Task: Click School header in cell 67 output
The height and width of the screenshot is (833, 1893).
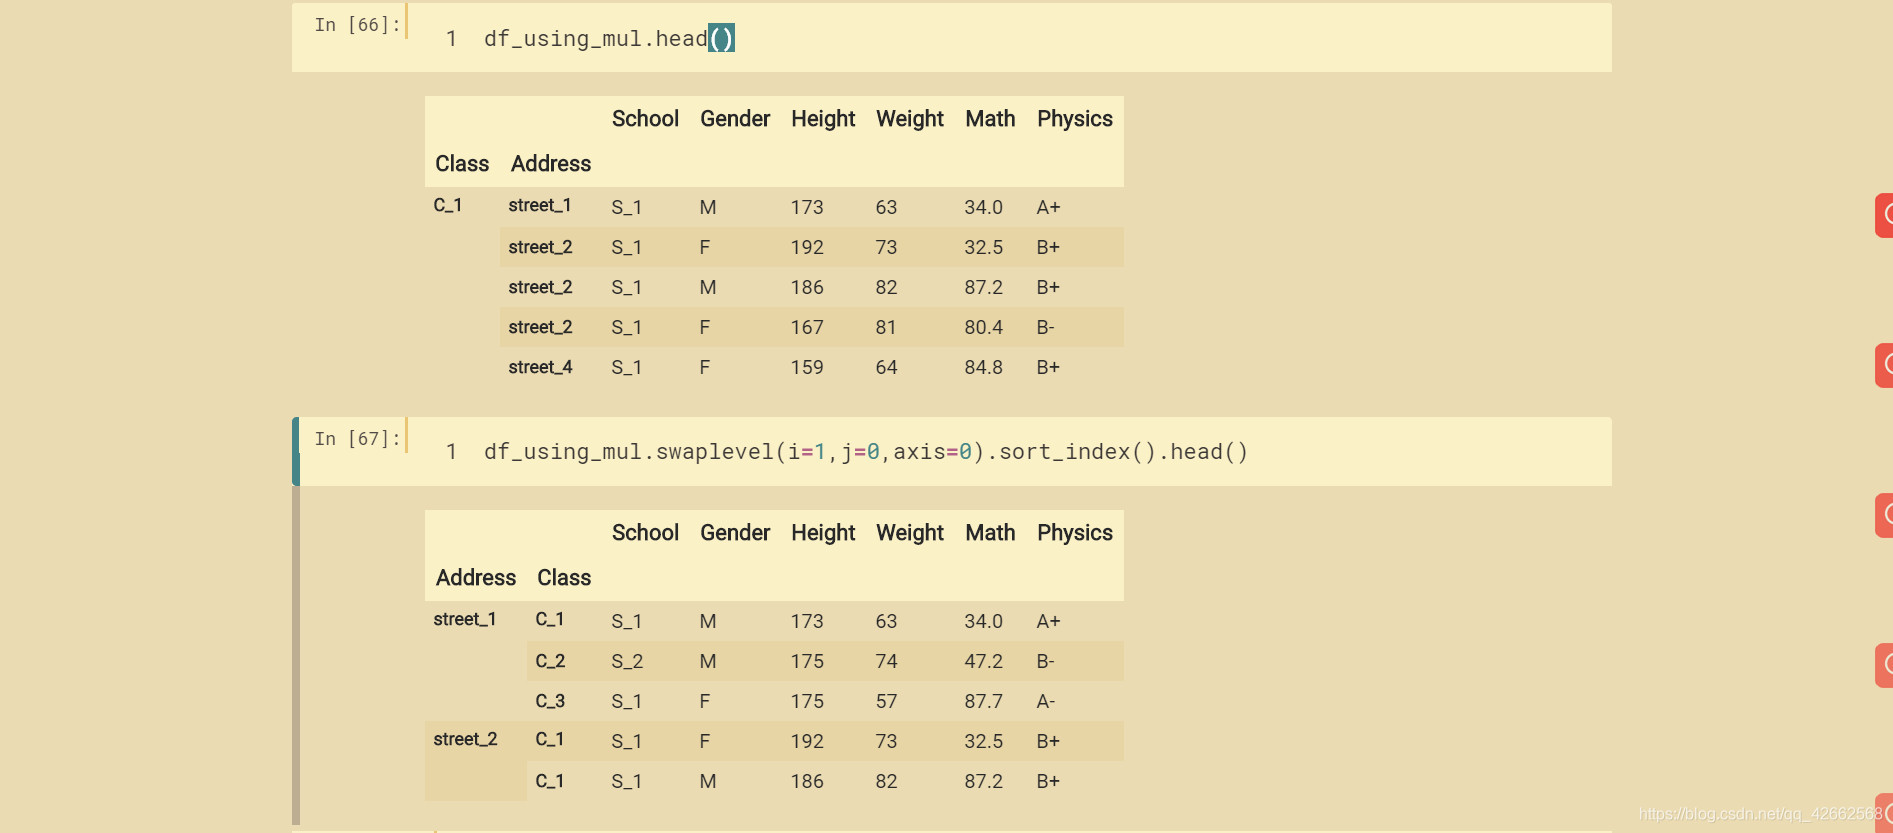Action: tap(645, 533)
